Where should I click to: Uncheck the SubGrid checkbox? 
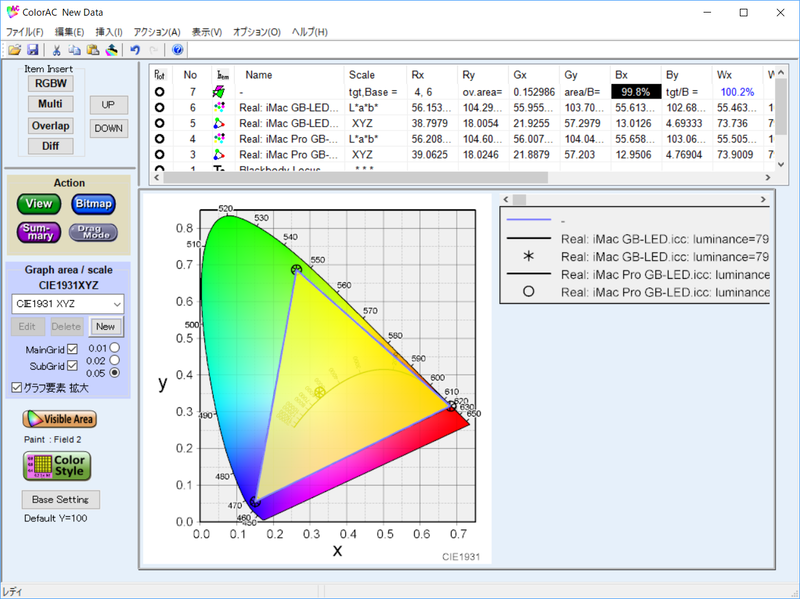(72, 365)
